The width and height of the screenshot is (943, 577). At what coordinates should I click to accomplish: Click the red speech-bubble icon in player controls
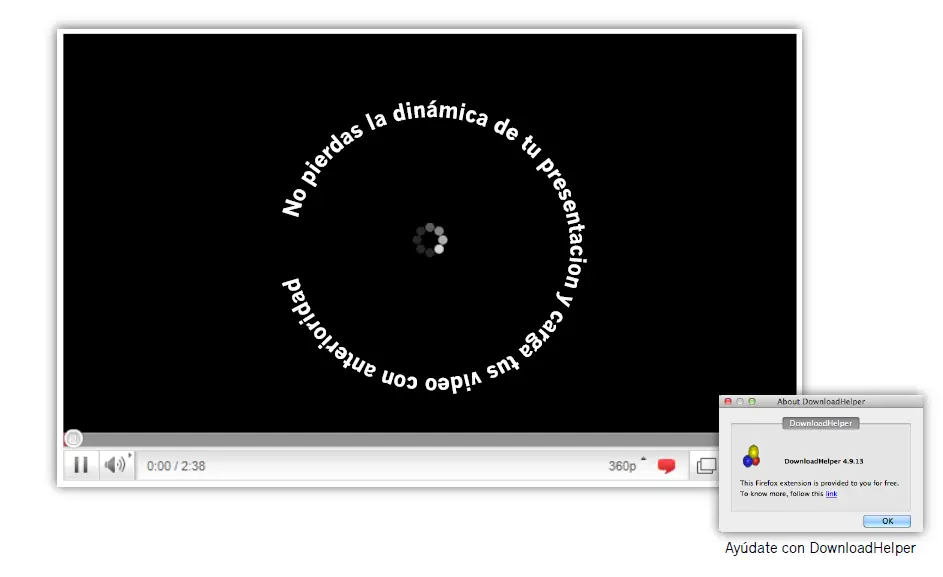coord(665,466)
